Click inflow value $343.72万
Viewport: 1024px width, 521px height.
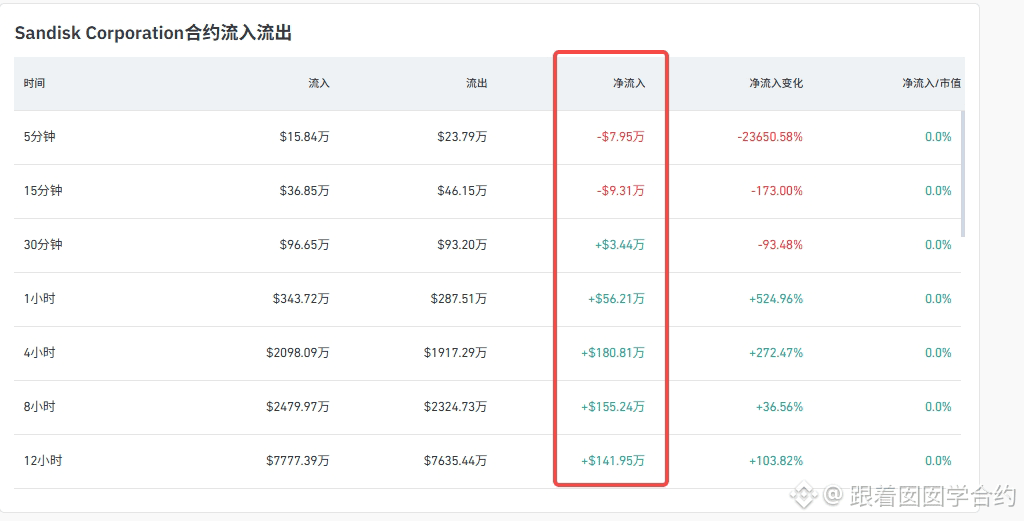click(301, 299)
